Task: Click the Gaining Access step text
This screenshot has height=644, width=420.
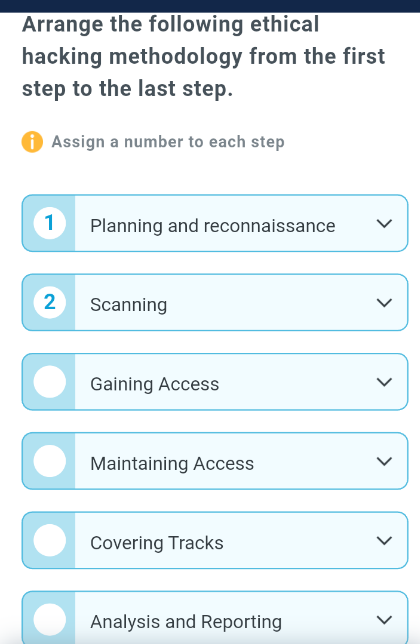Action: [x=155, y=384]
